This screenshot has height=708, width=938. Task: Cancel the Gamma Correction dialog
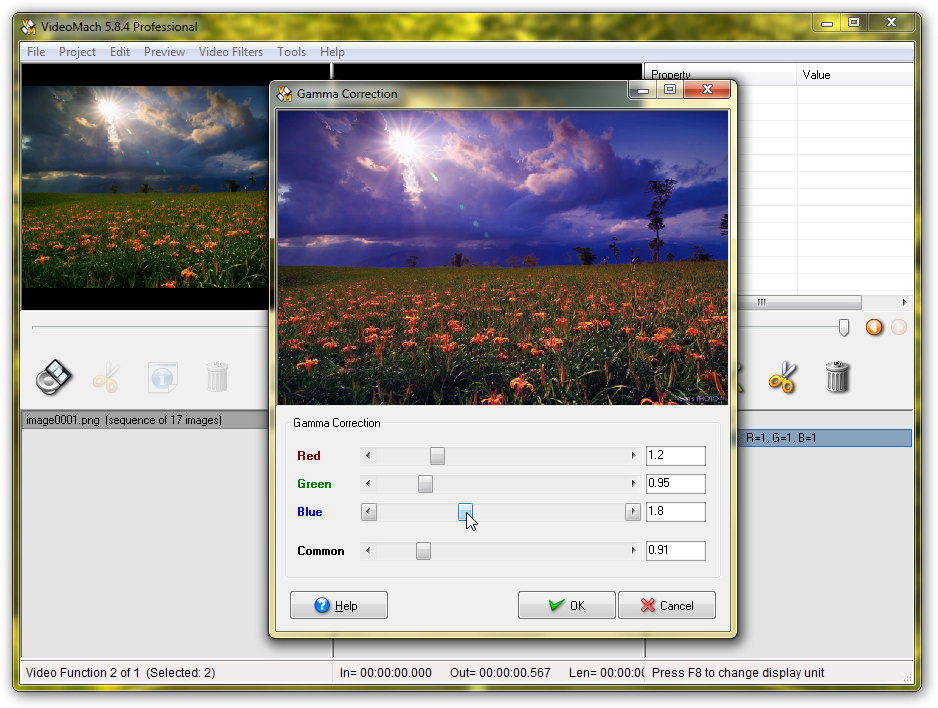666,605
